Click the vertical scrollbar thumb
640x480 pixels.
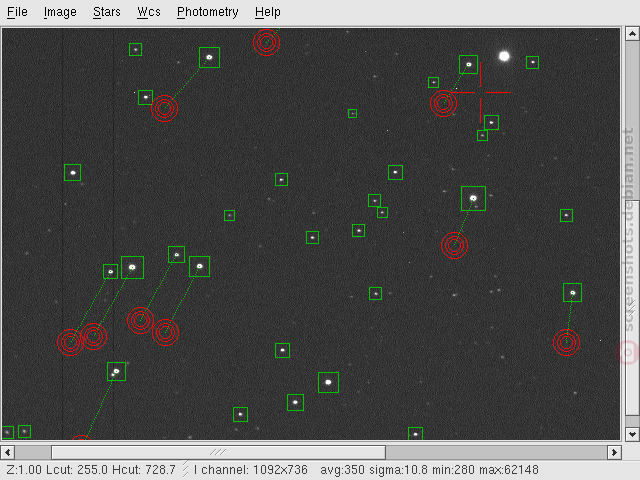click(x=632, y=307)
